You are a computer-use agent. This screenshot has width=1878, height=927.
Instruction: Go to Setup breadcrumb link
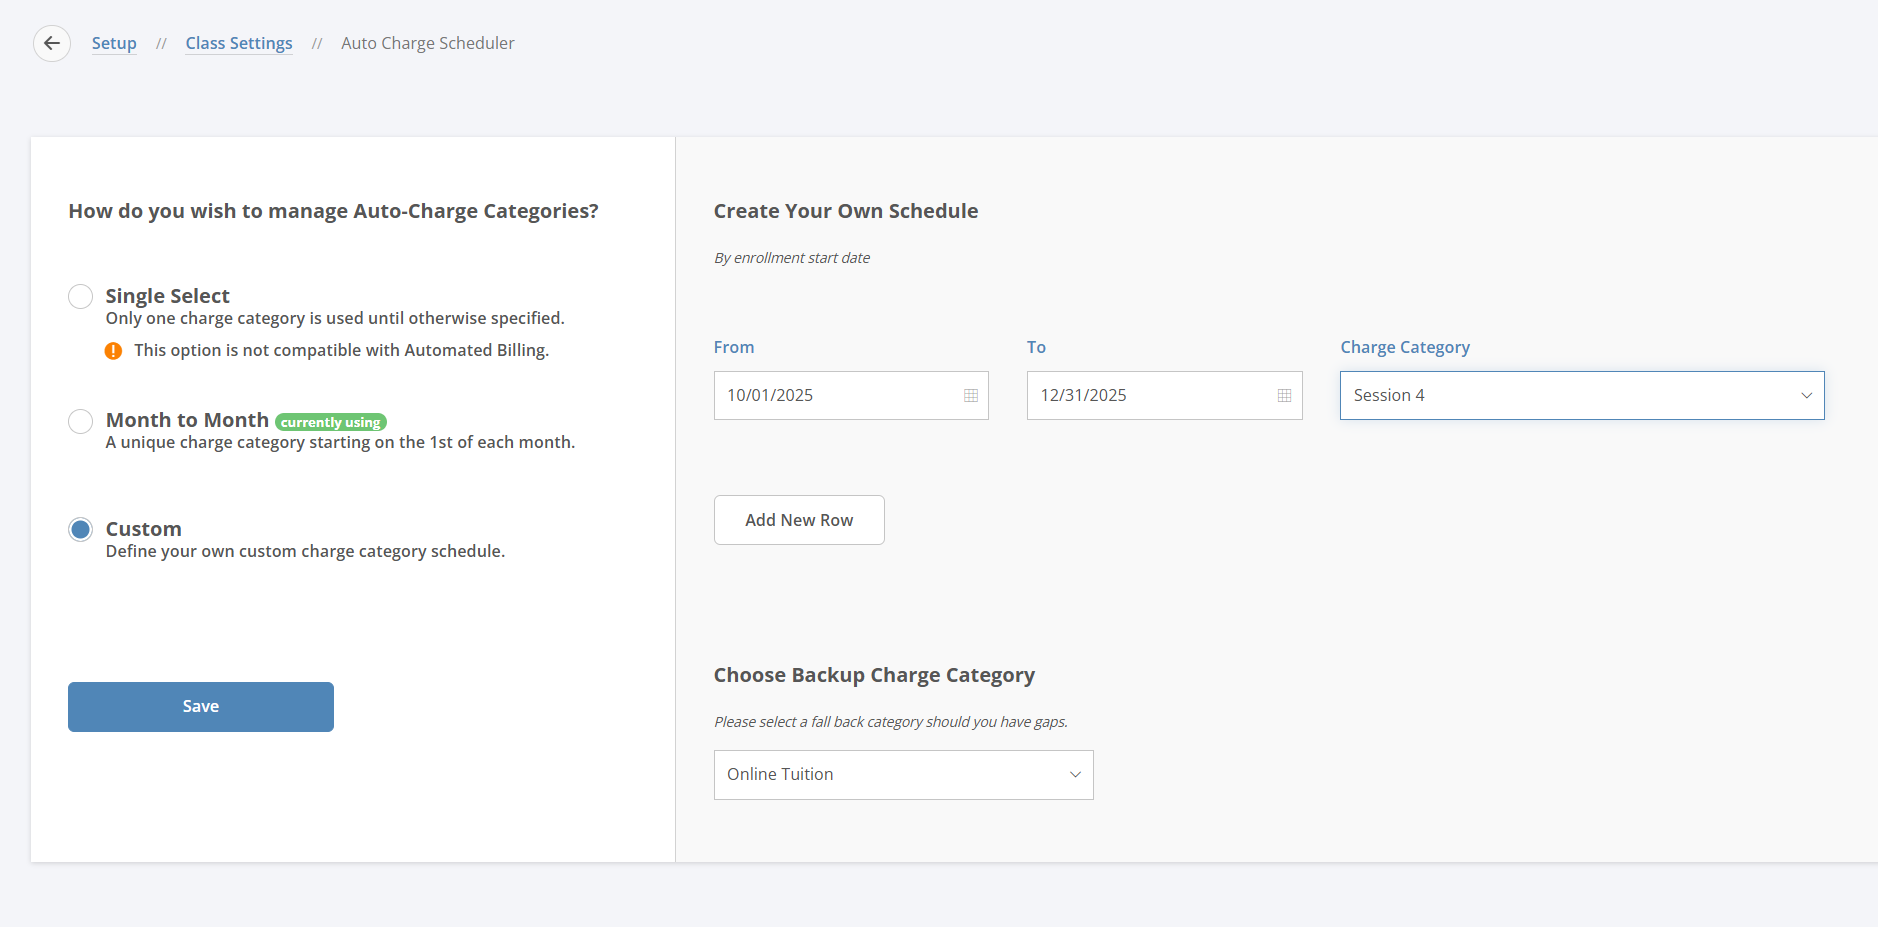[x=114, y=43]
